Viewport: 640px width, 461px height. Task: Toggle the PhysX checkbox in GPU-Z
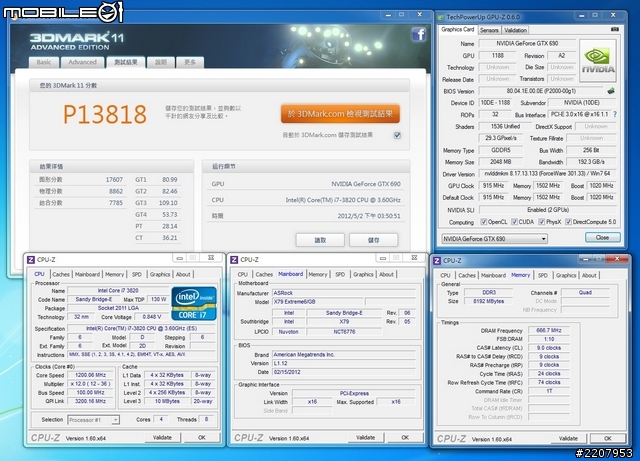(542, 222)
